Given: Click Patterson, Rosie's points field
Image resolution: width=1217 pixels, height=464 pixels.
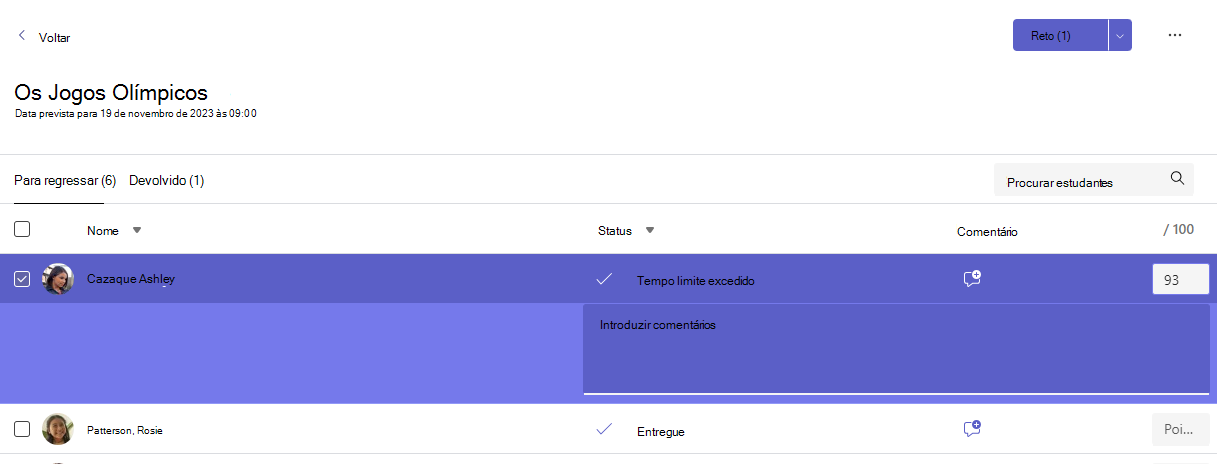Looking at the screenshot, I should (x=1181, y=430).
